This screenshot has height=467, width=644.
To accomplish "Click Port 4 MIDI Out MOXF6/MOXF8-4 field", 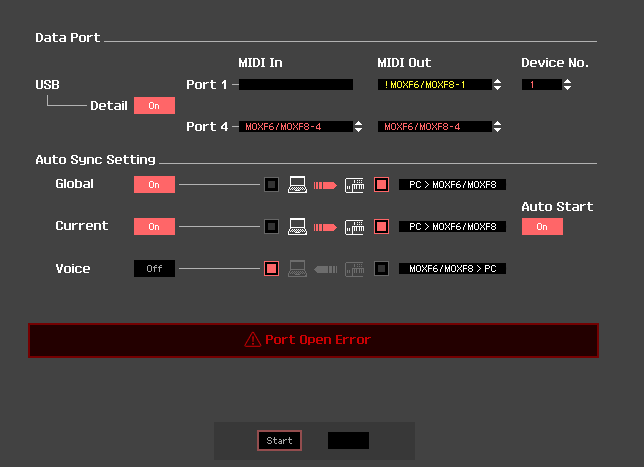I will click(435, 127).
